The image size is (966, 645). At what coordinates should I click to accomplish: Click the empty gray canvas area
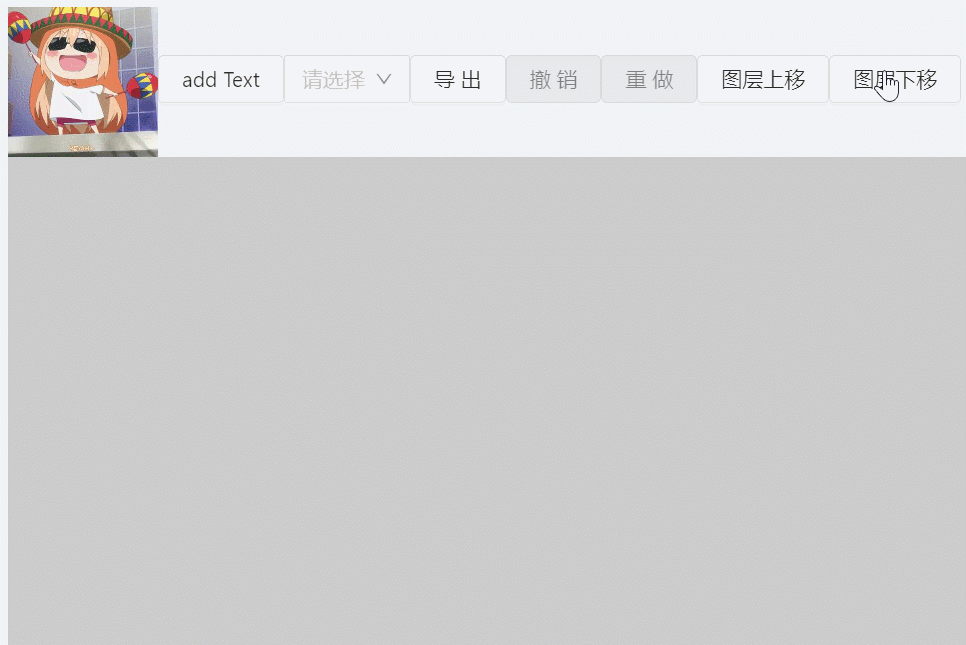coord(487,400)
